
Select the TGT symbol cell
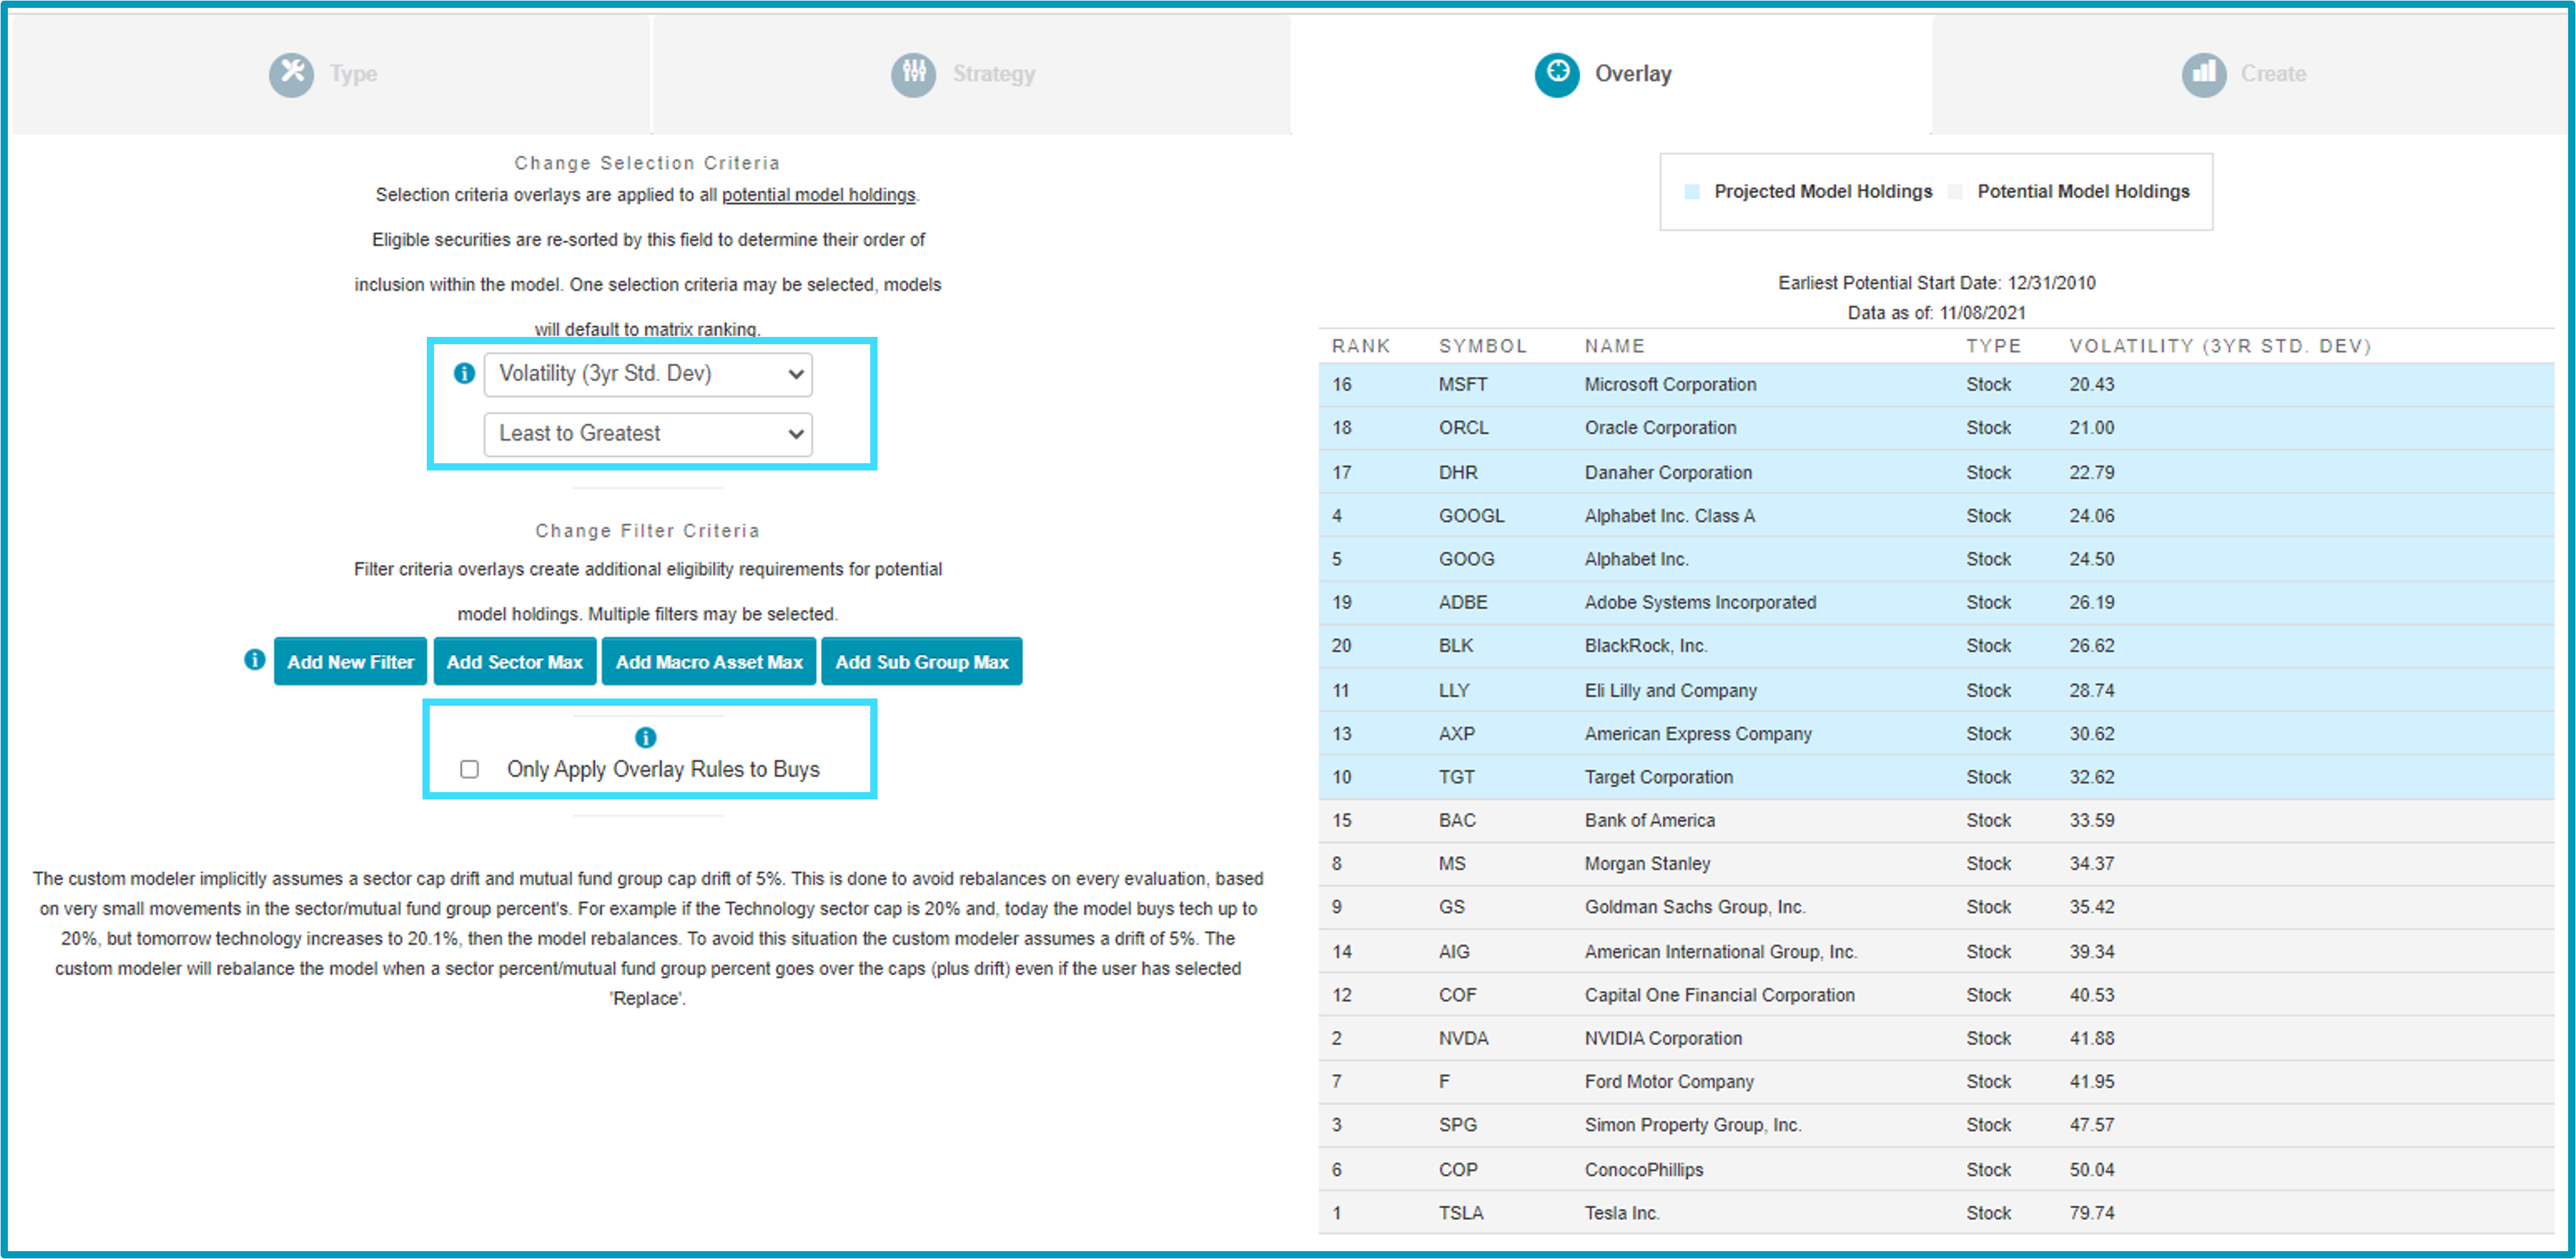click(1456, 777)
